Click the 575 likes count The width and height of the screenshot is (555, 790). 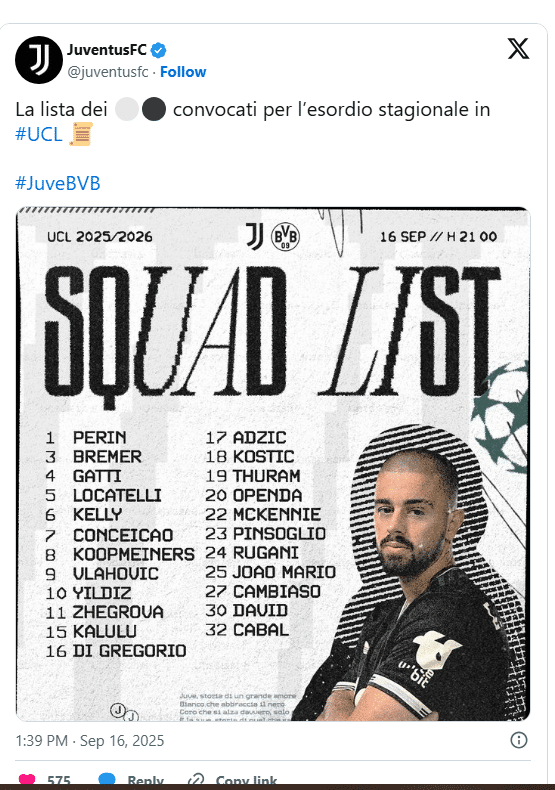pyautogui.click(x=58, y=781)
